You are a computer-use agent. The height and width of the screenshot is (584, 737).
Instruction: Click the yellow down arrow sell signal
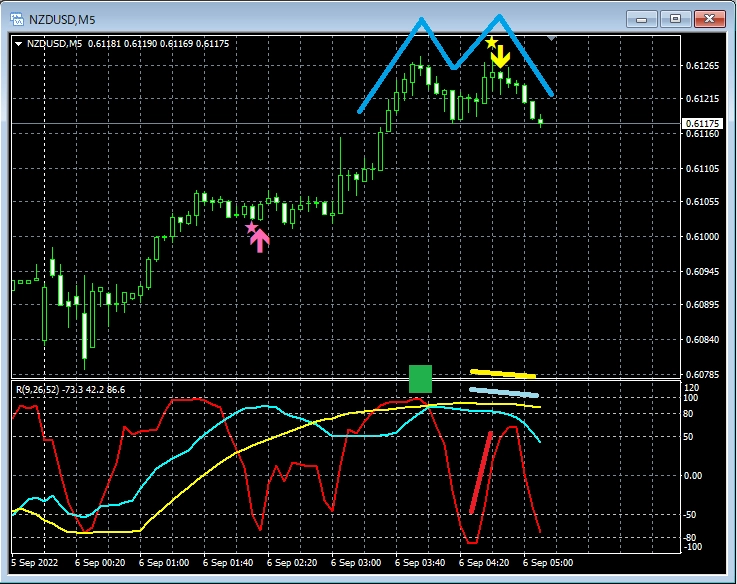point(501,55)
